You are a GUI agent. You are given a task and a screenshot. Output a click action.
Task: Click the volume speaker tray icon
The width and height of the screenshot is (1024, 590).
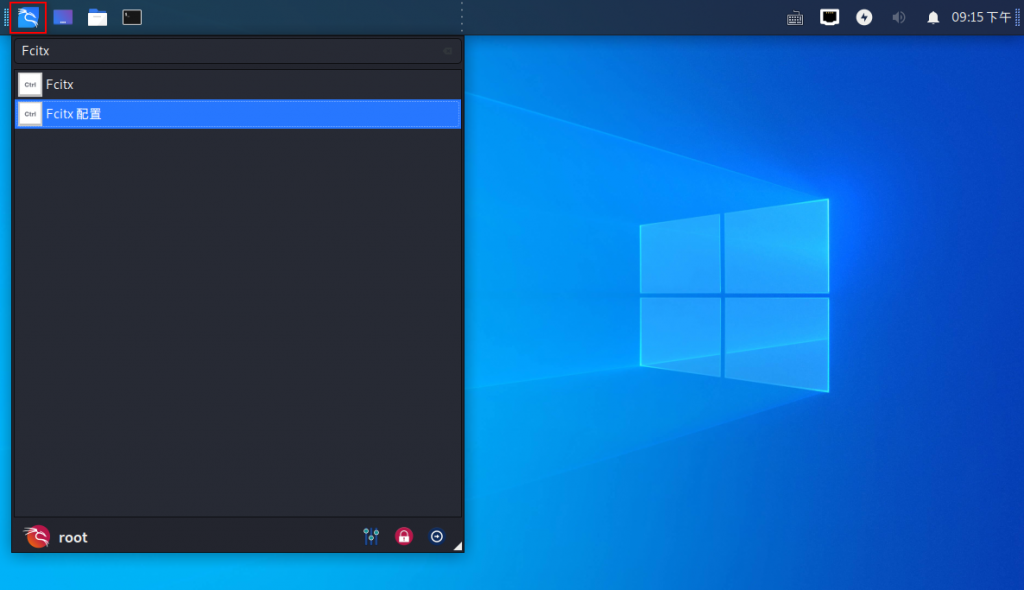click(899, 17)
